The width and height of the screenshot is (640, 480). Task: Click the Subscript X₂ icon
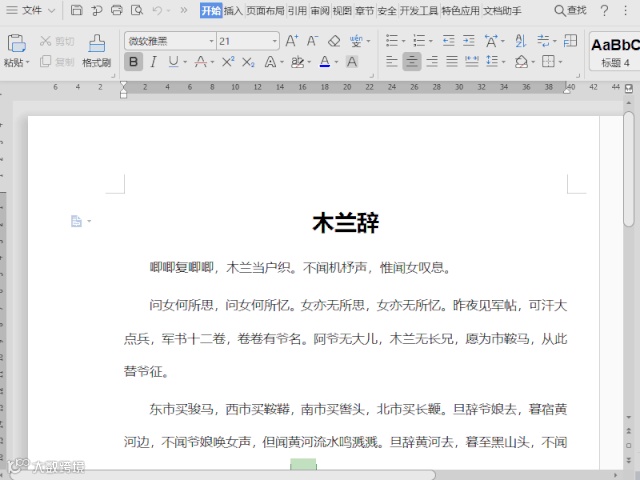(248, 62)
